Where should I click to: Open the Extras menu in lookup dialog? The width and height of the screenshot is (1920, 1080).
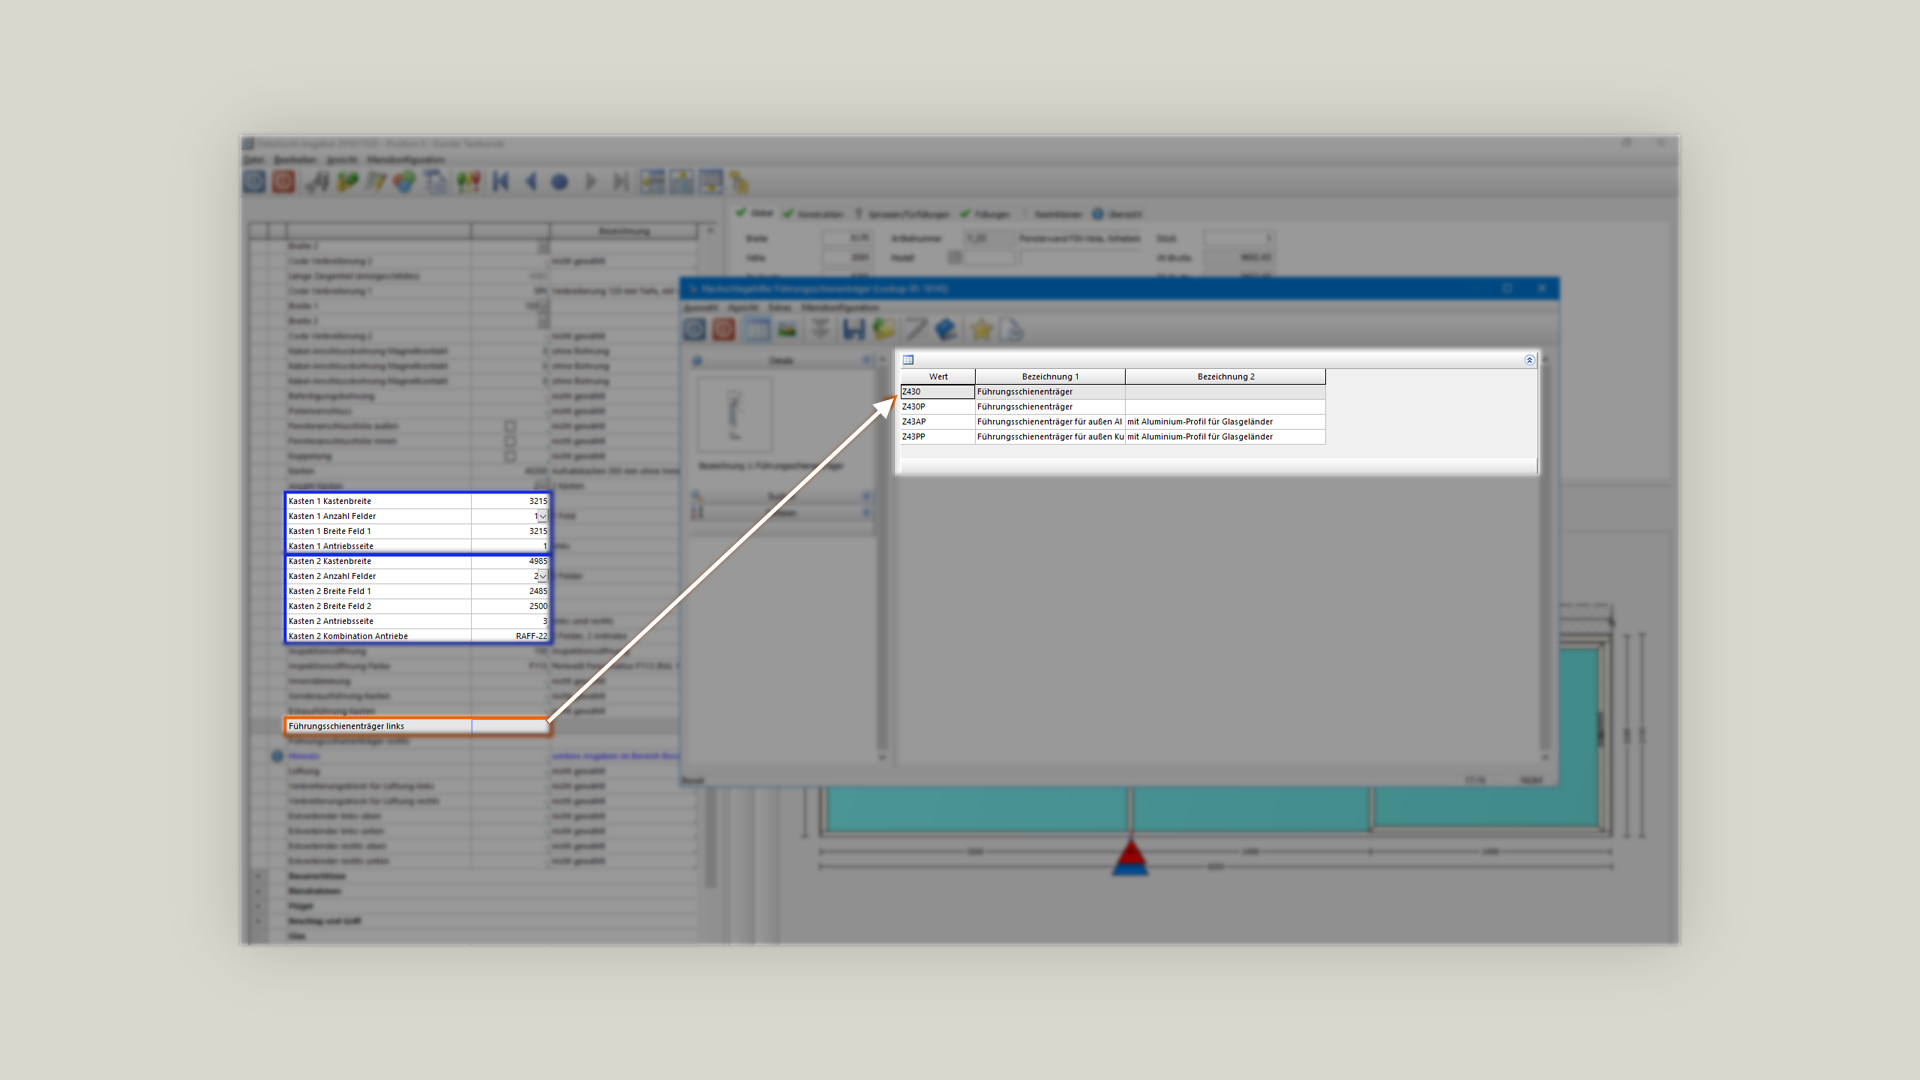tap(780, 307)
